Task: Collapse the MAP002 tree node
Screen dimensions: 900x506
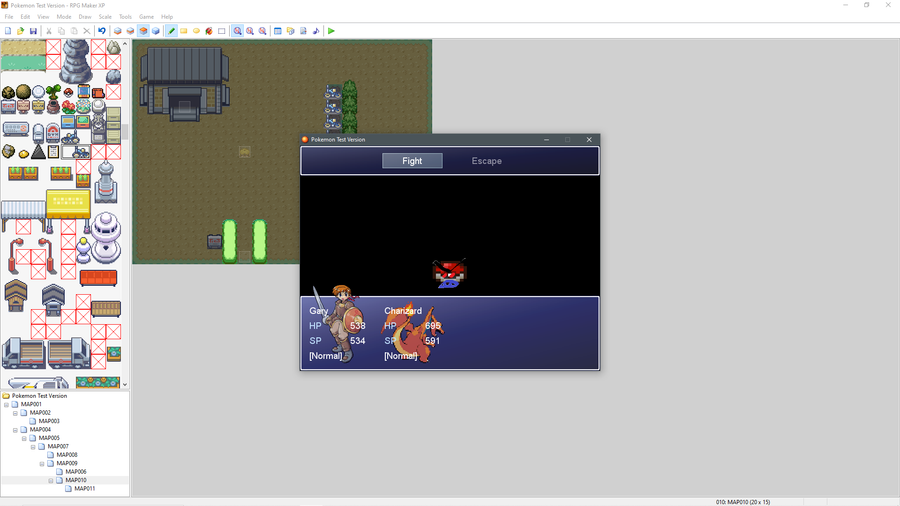Action: tap(15, 413)
